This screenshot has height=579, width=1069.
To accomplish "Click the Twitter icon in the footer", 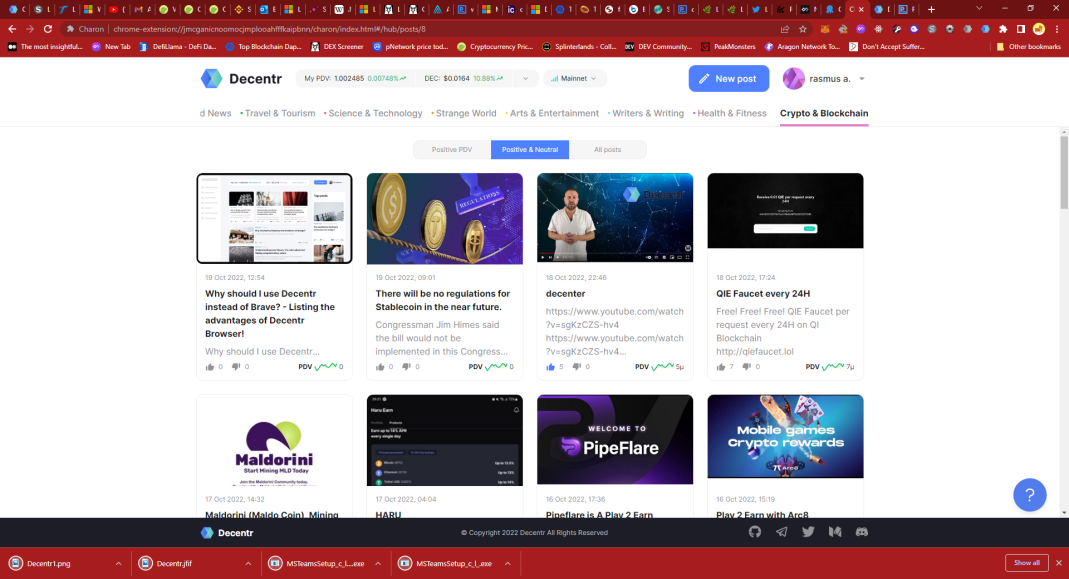I will click(808, 532).
